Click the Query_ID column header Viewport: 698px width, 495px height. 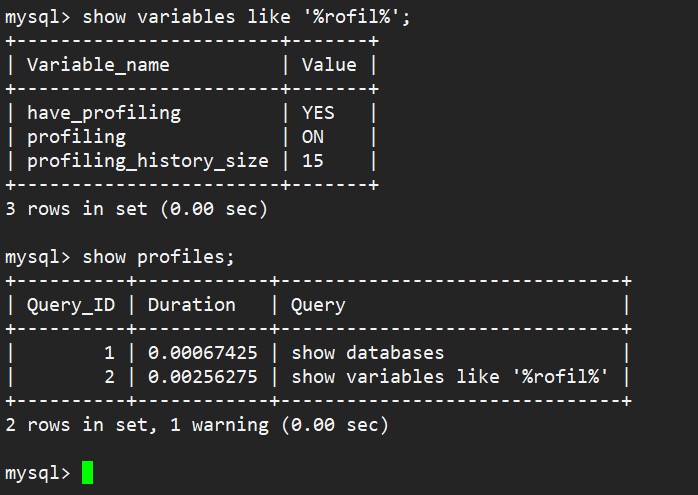click(x=70, y=305)
